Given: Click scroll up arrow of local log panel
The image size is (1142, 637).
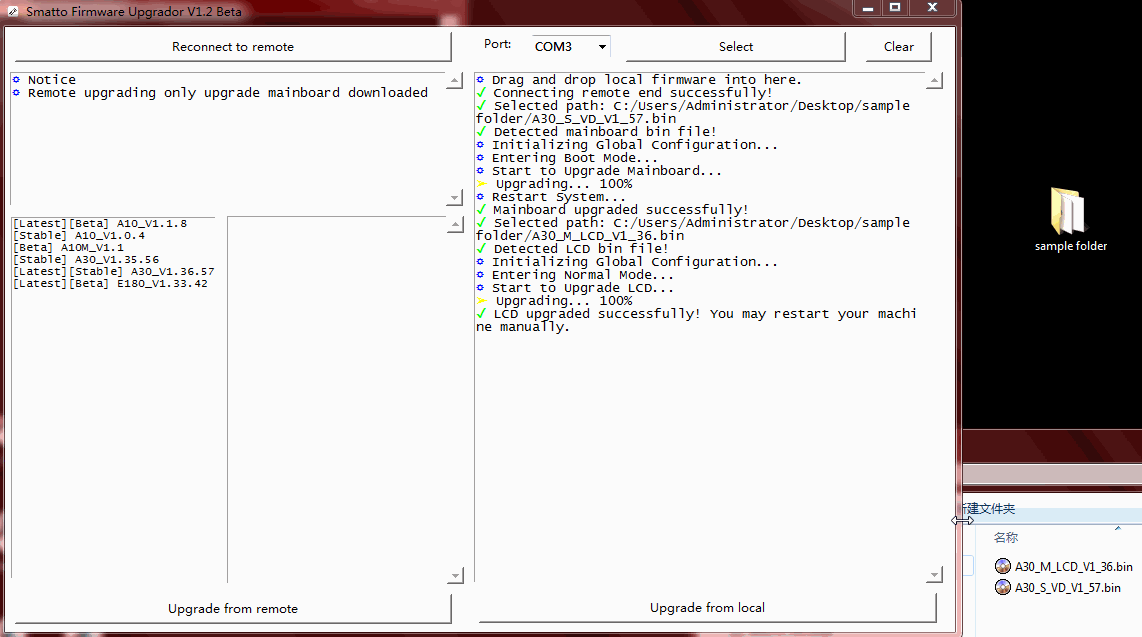Looking at the screenshot, I should click(934, 80).
